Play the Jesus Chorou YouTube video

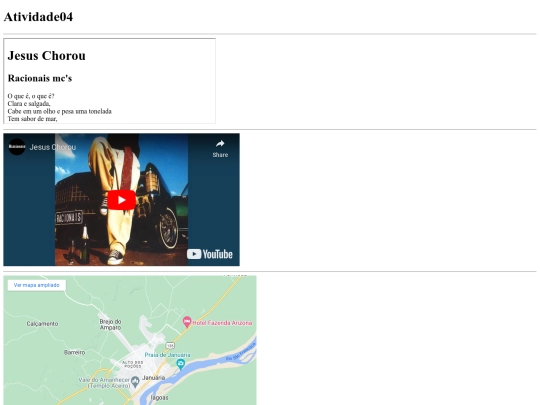pos(122,200)
